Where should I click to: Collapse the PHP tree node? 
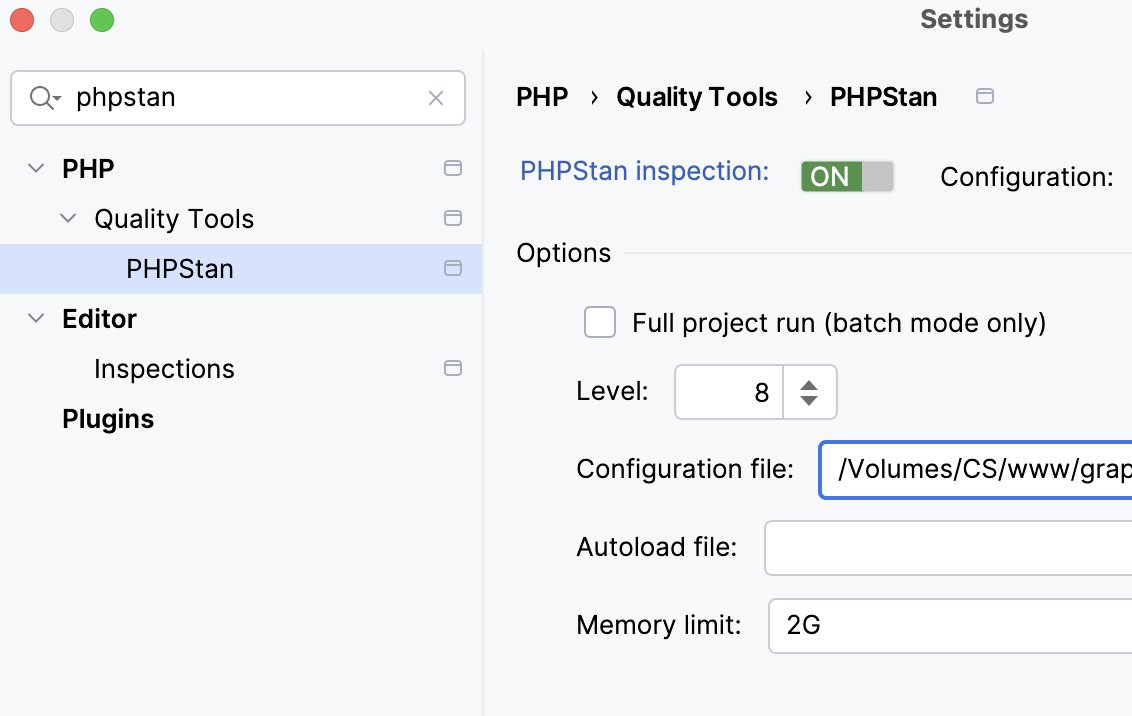click(x=35, y=168)
